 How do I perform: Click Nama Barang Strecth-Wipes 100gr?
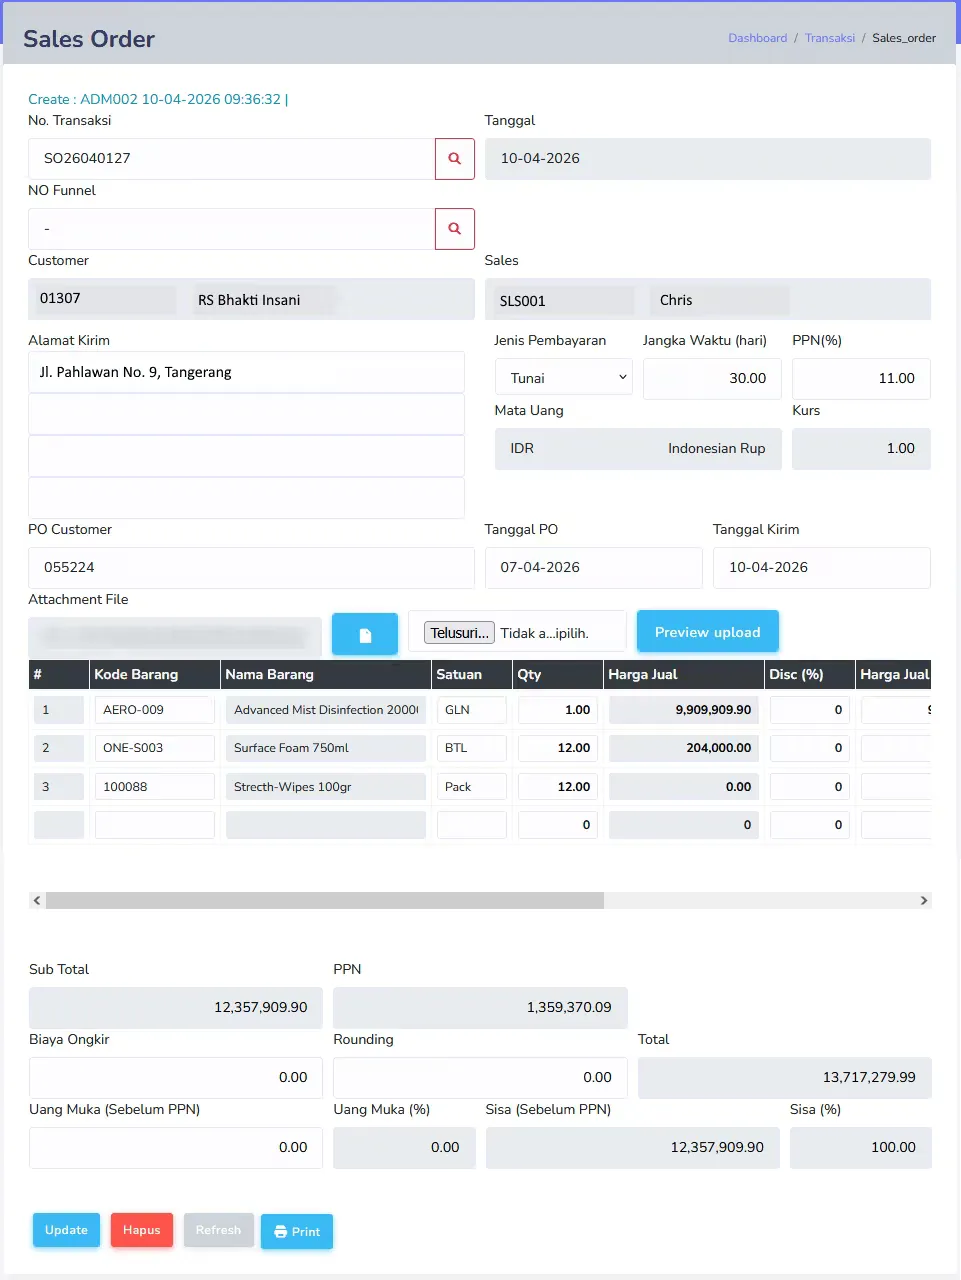326,787
